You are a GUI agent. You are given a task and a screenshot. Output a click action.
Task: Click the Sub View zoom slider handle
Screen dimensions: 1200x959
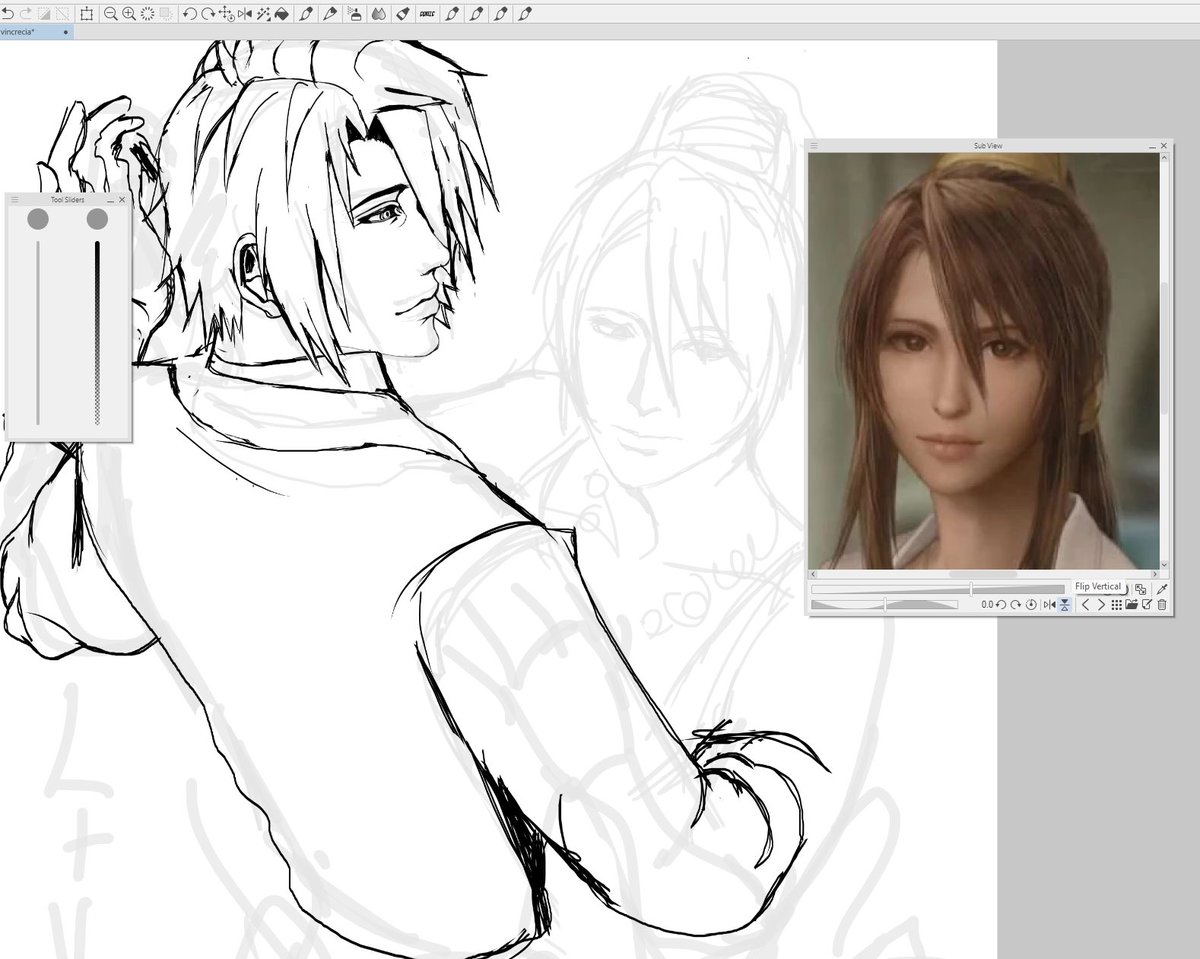pos(971,590)
